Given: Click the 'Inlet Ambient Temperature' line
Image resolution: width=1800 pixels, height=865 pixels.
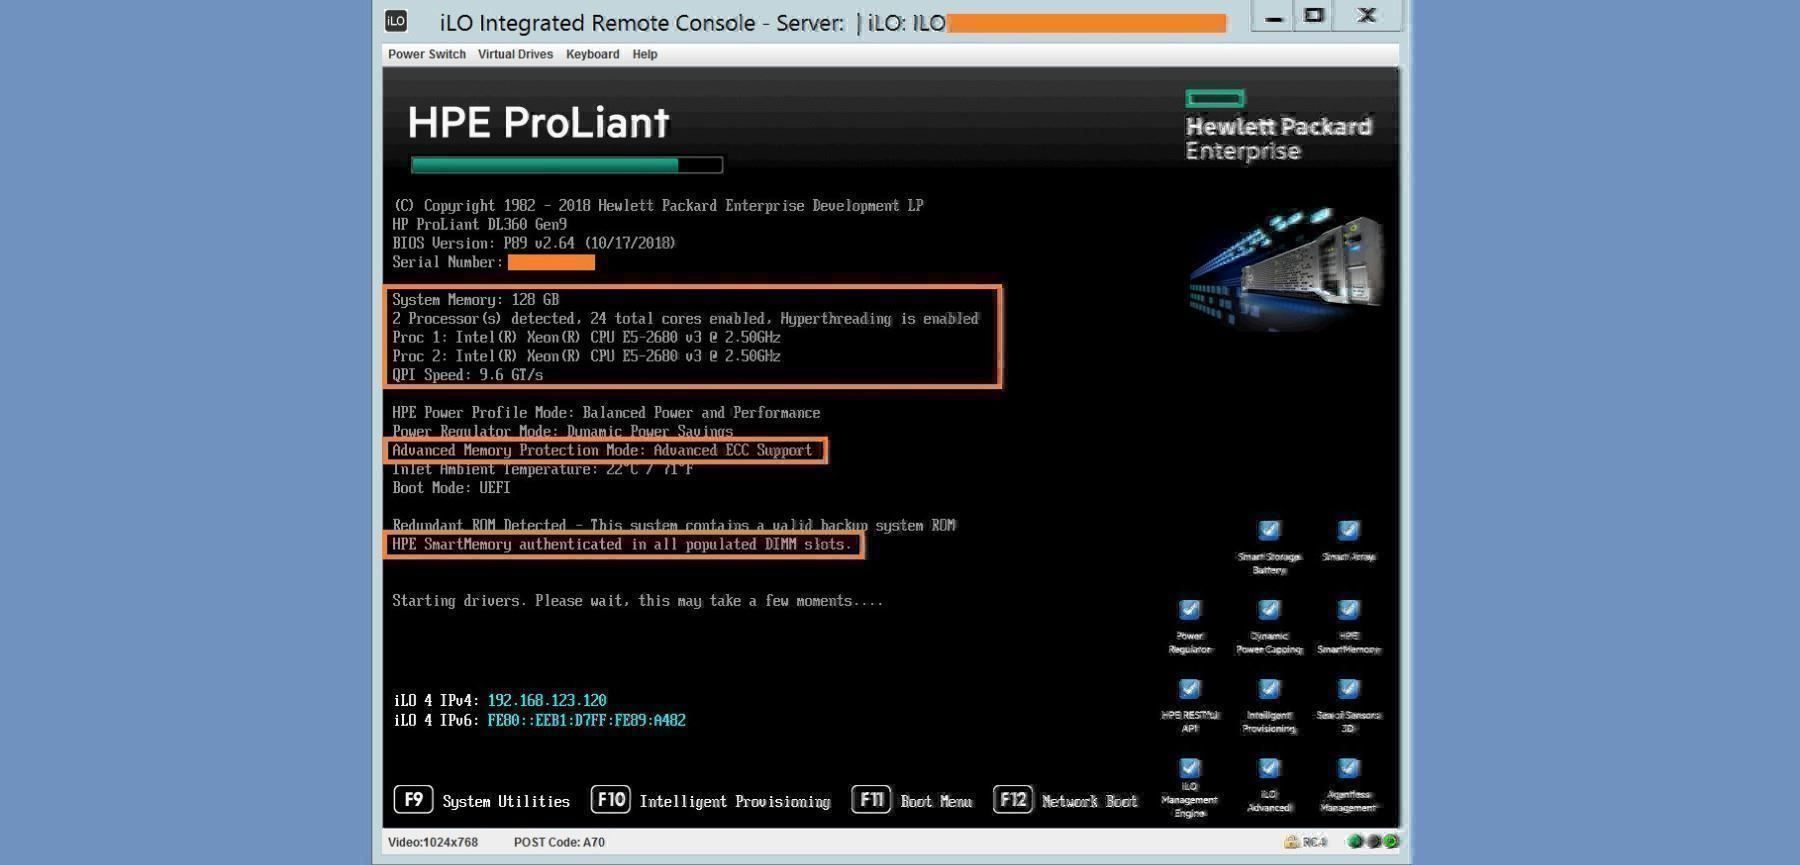Looking at the screenshot, I should pyautogui.click(x=542, y=469).
